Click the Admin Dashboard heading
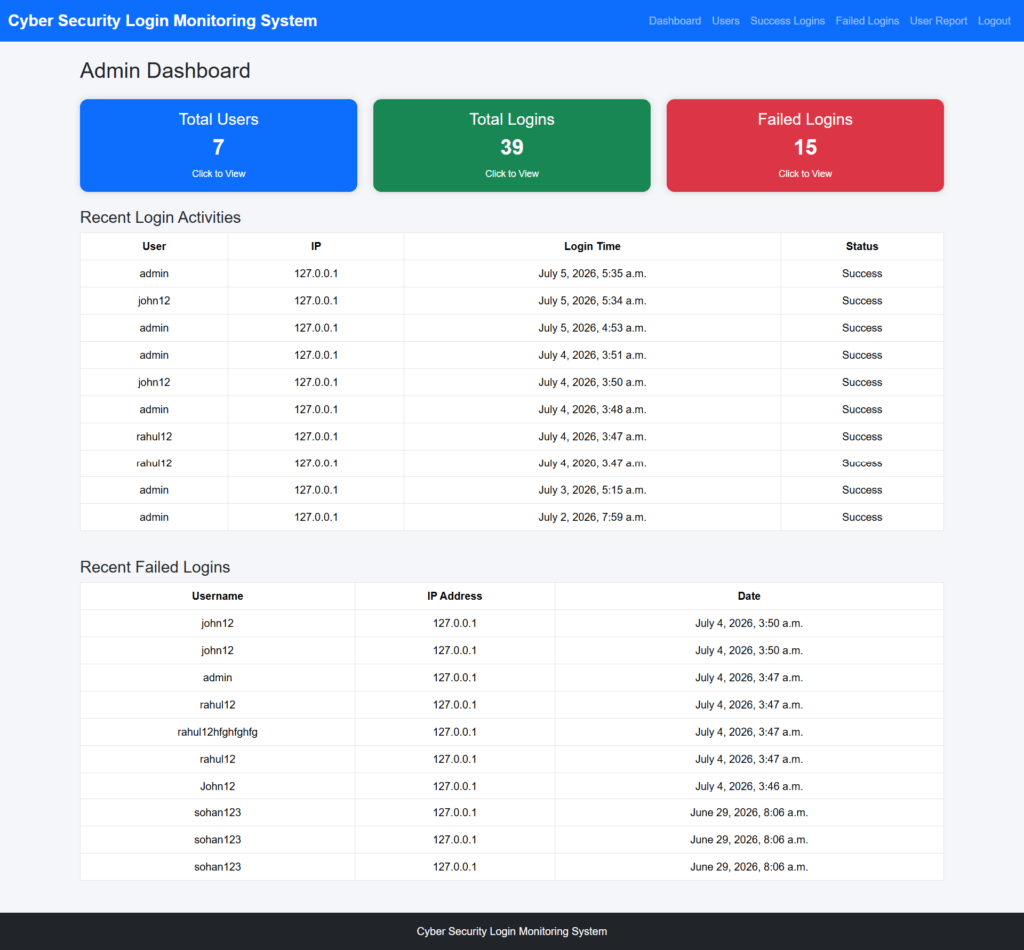This screenshot has width=1024, height=950. pyautogui.click(x=165, y=71)
